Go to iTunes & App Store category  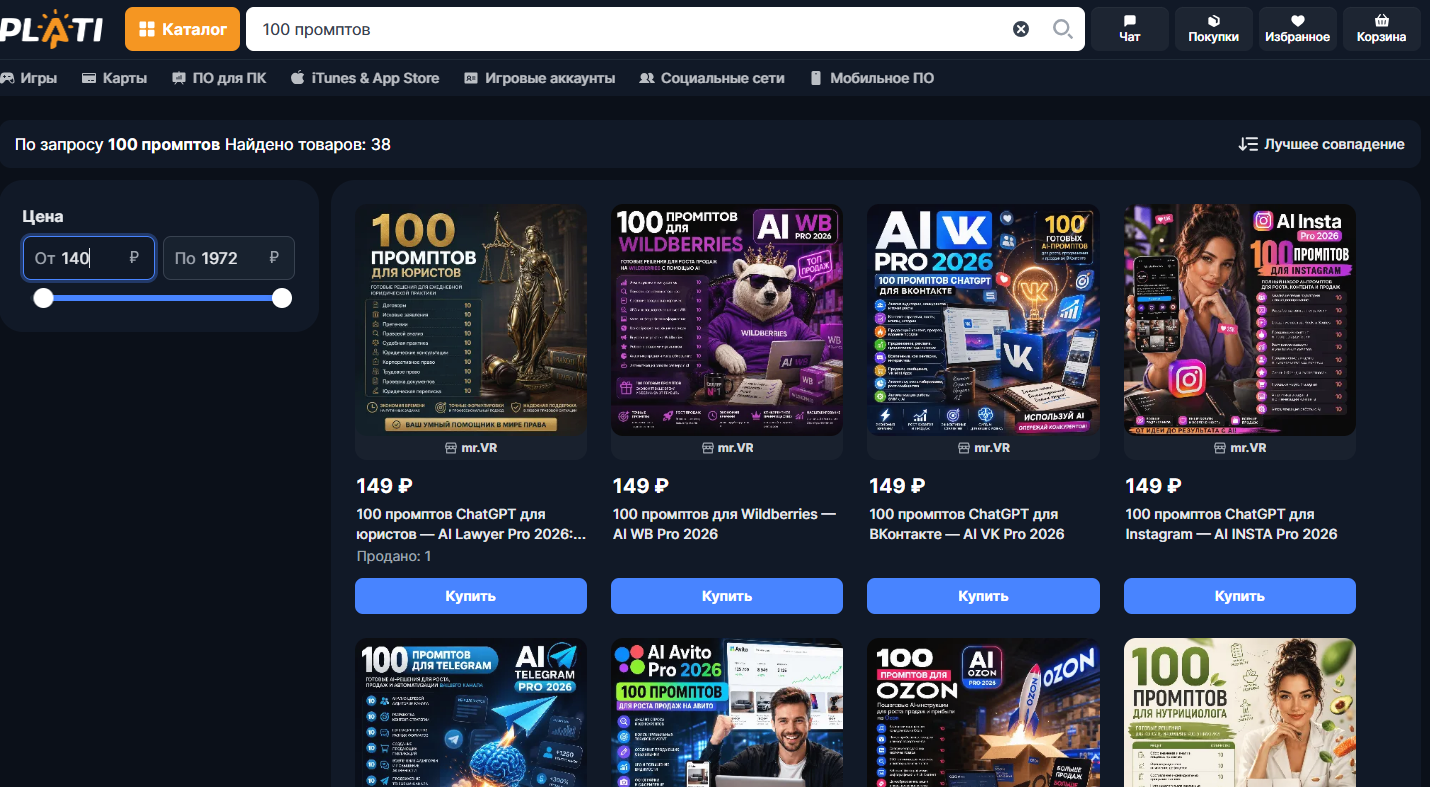[365, 78]
